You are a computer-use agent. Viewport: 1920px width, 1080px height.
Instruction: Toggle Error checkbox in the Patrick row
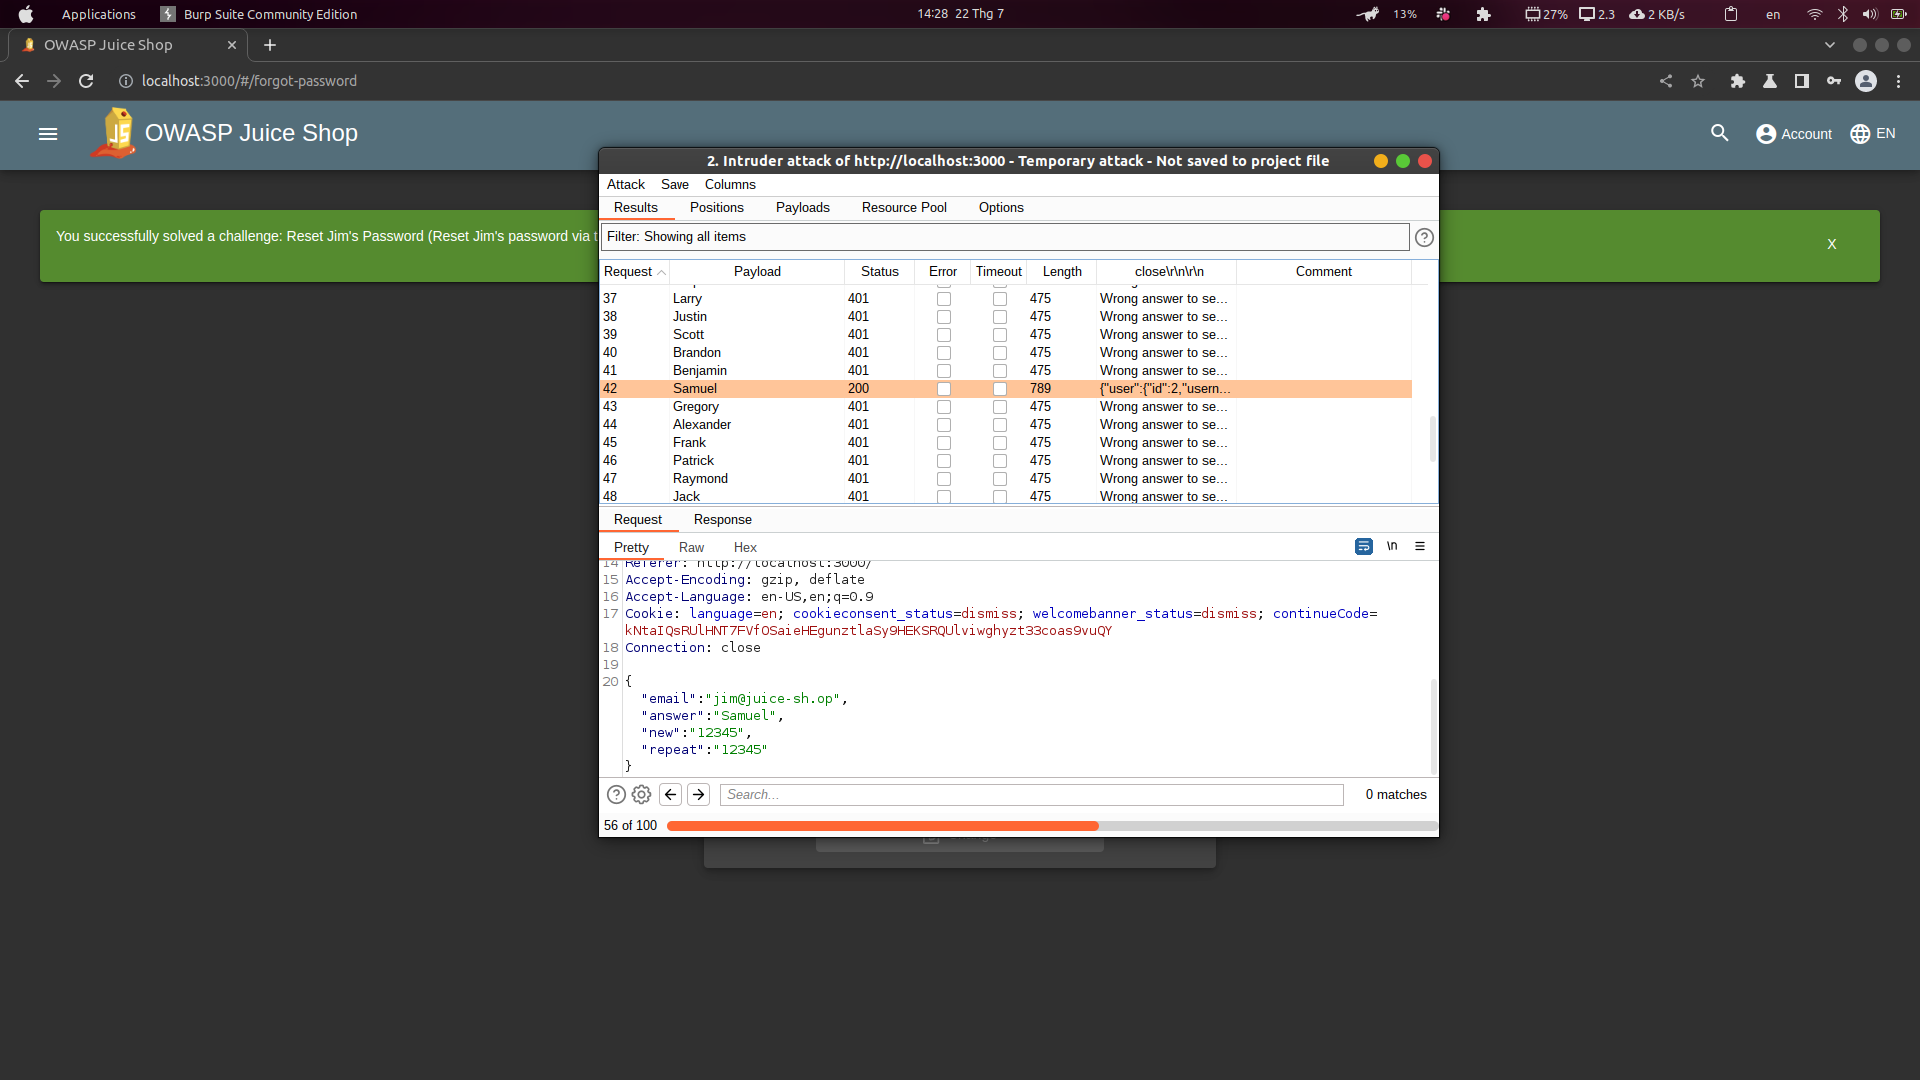pyautogui.click(x=944, y=461)
